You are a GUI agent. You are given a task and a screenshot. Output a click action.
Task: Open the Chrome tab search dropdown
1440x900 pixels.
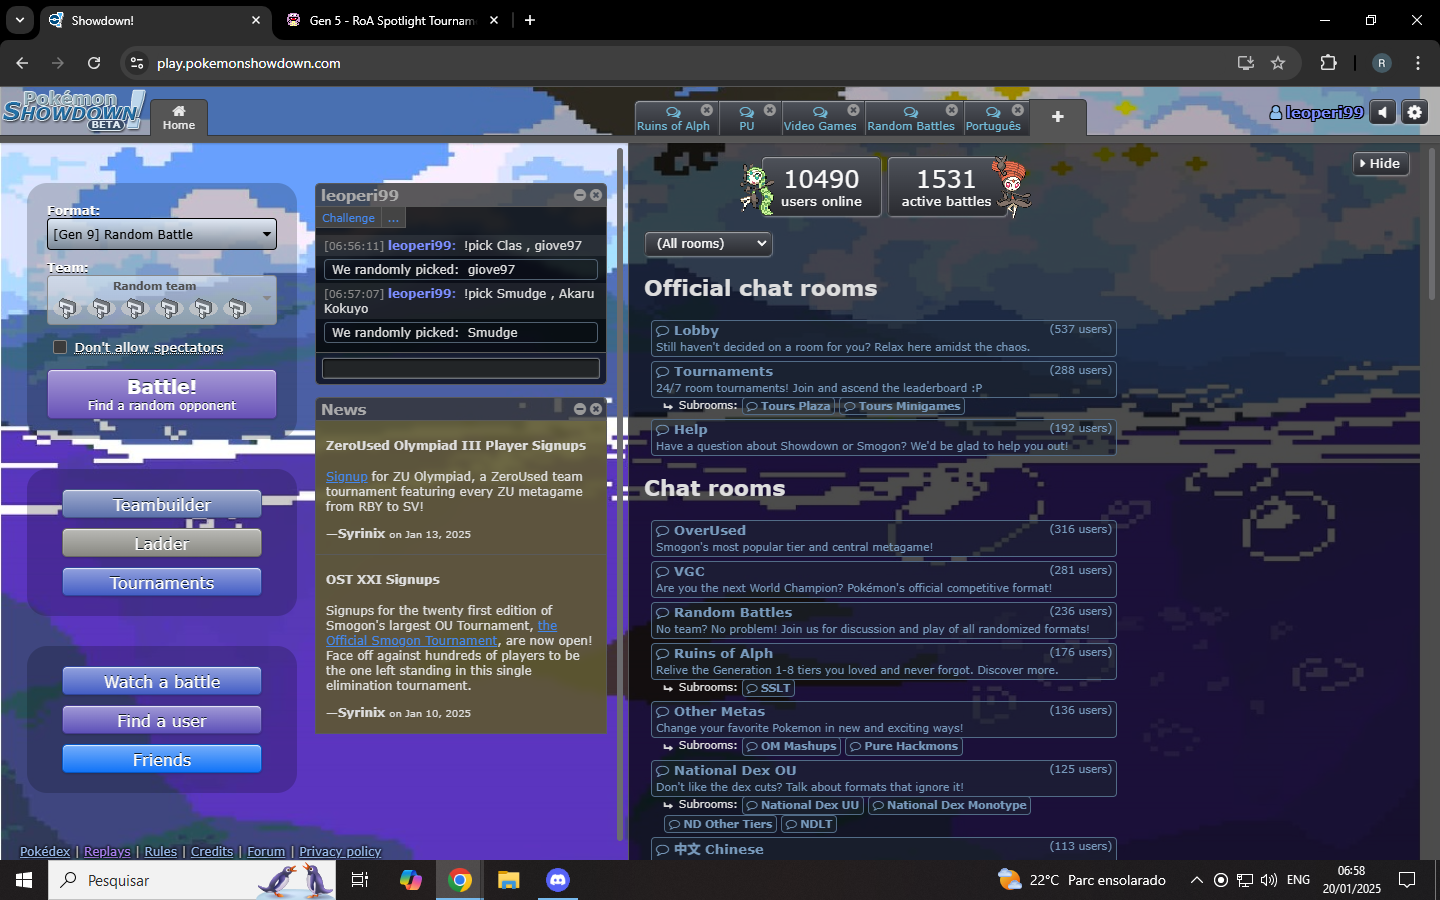(x=20, y=20)
